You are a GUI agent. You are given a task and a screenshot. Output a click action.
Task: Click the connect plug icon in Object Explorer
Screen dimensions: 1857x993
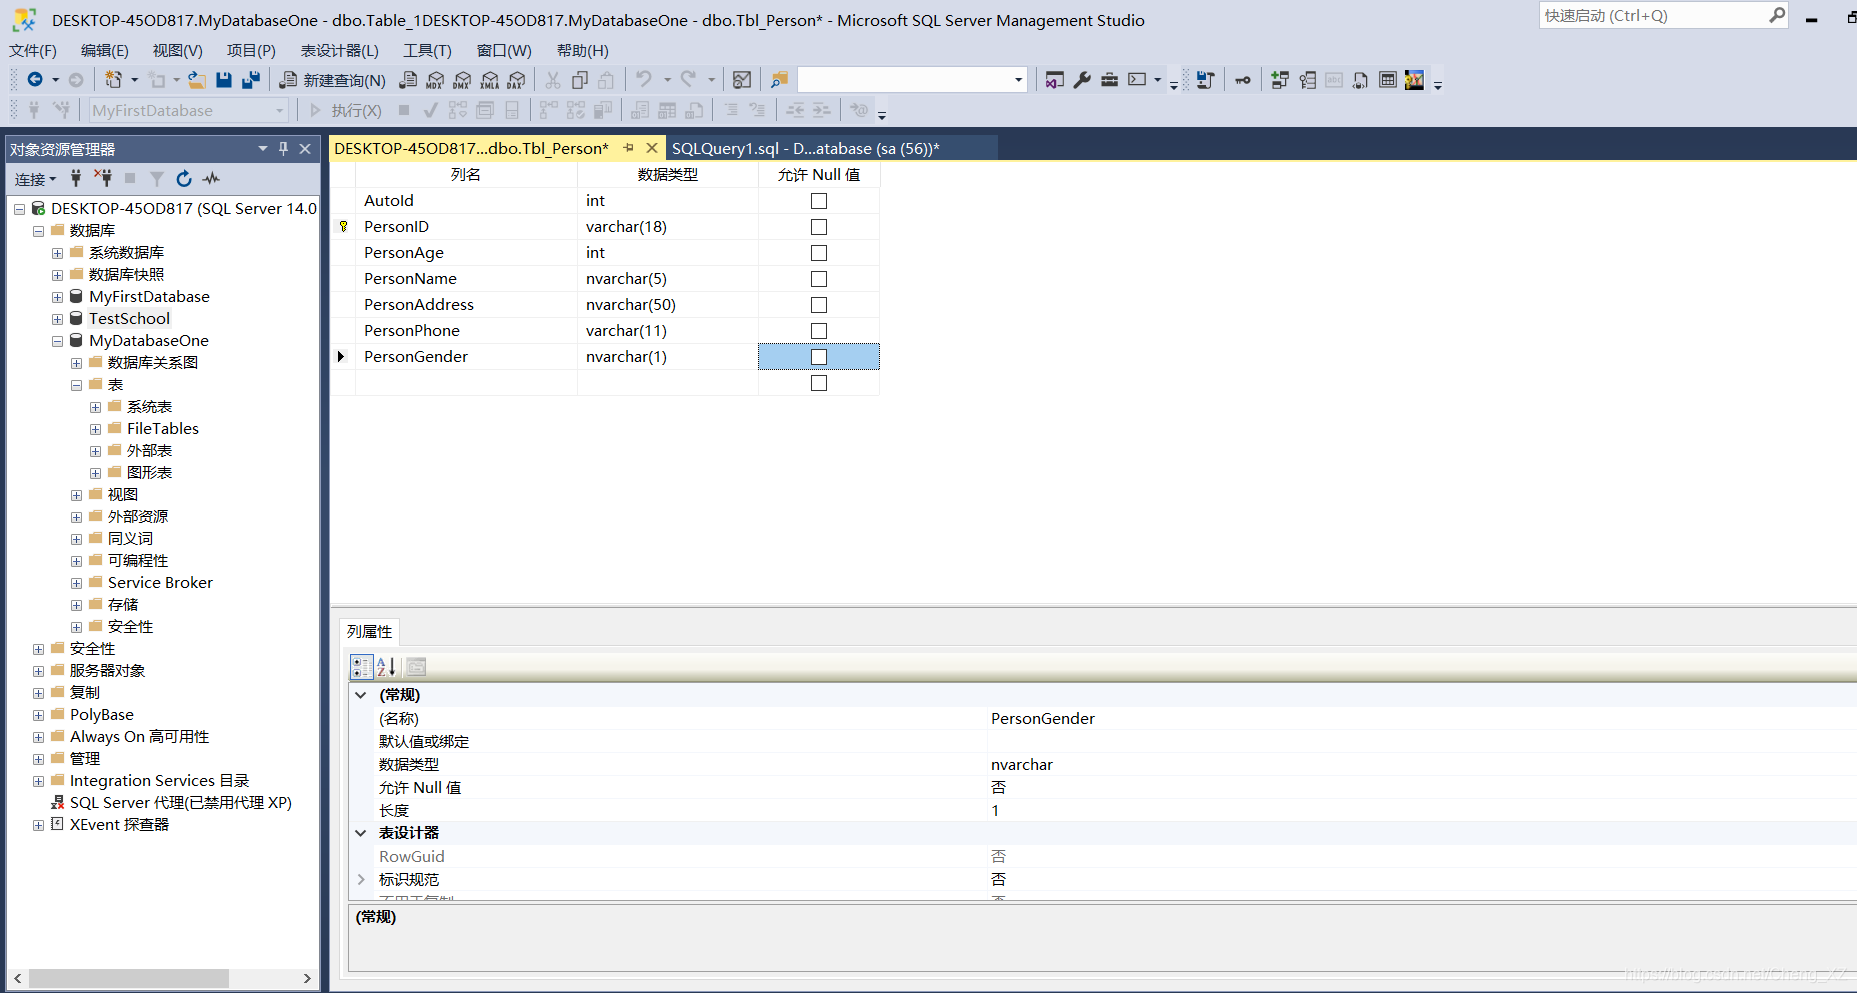(76, 178)
